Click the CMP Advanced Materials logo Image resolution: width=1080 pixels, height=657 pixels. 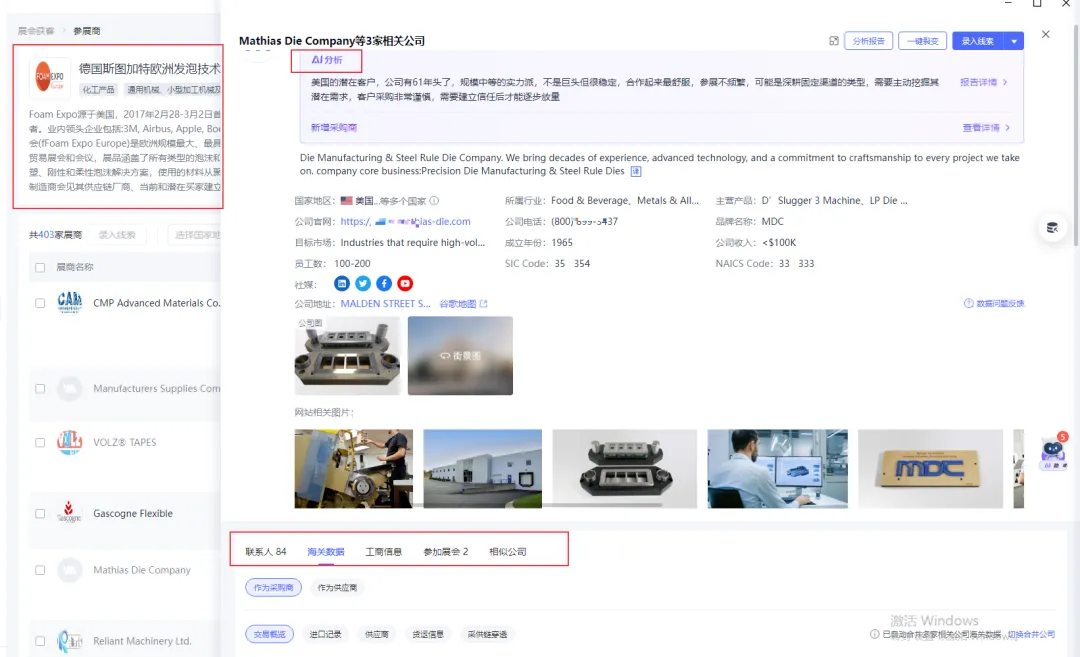70,302
